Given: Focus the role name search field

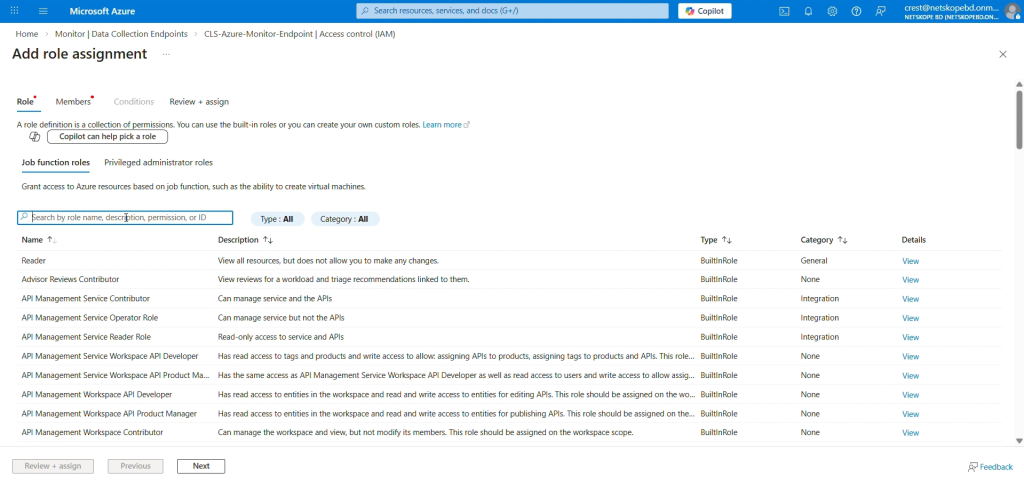Looking at the screenshot, I should [125, 217].
